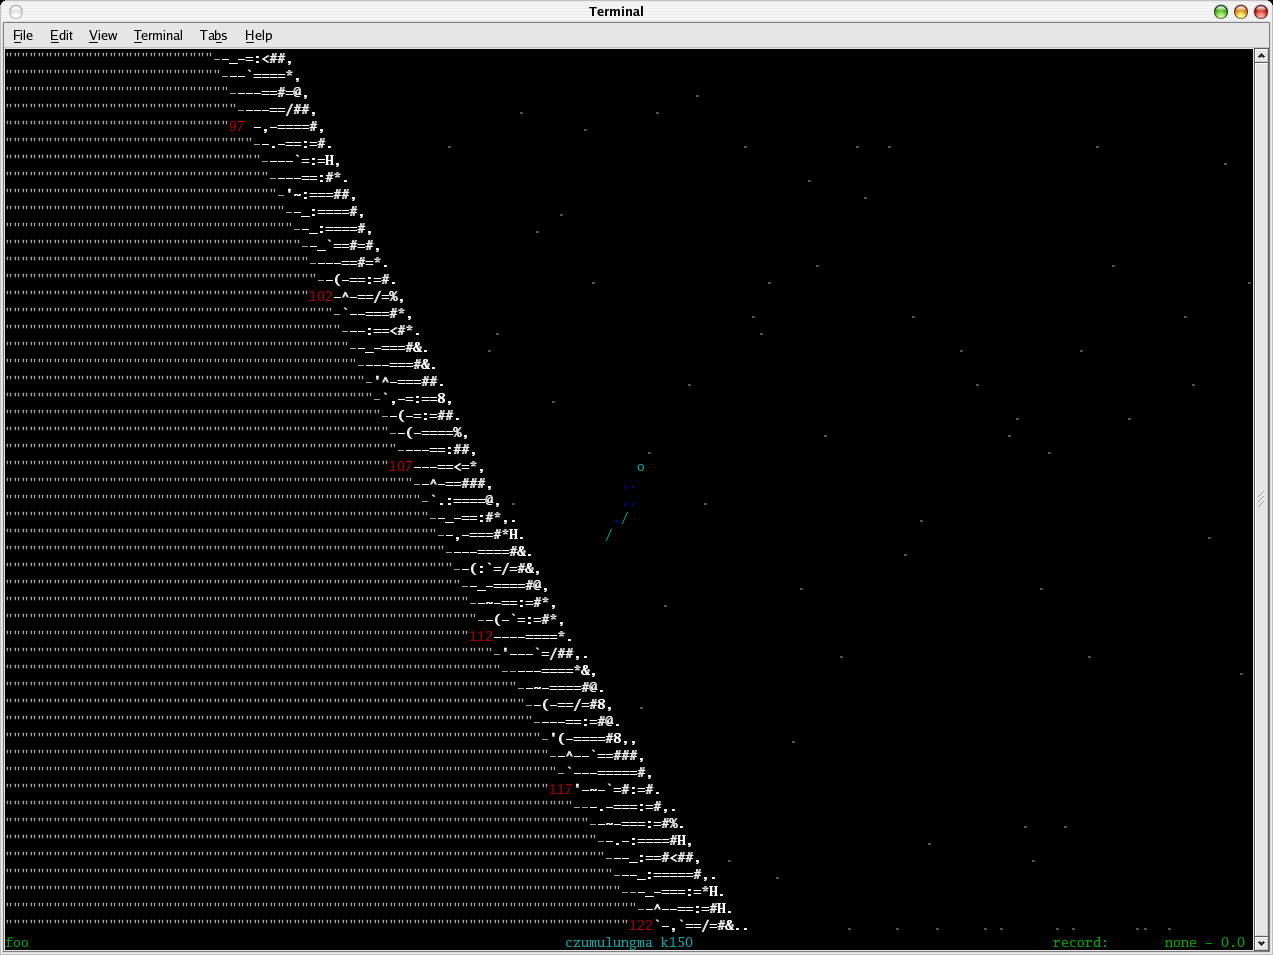
Task: Open the Edit menu
Action: point(61,35)
